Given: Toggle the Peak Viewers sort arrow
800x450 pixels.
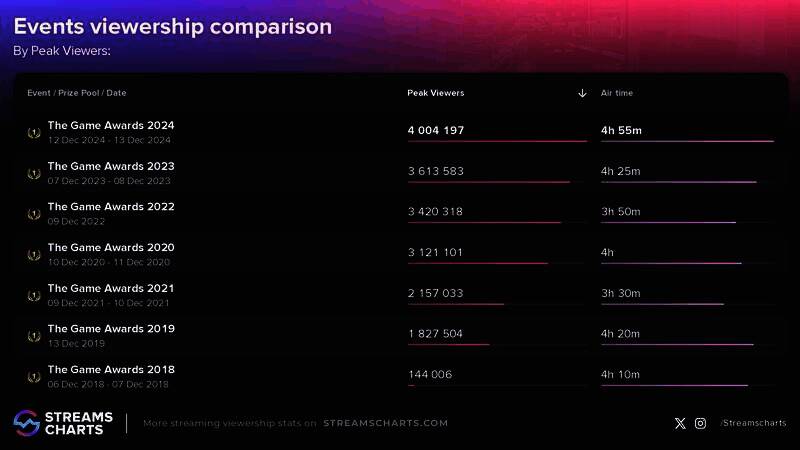Looking at the screenshot, I should pyautogui.click(x=582, y=93).
